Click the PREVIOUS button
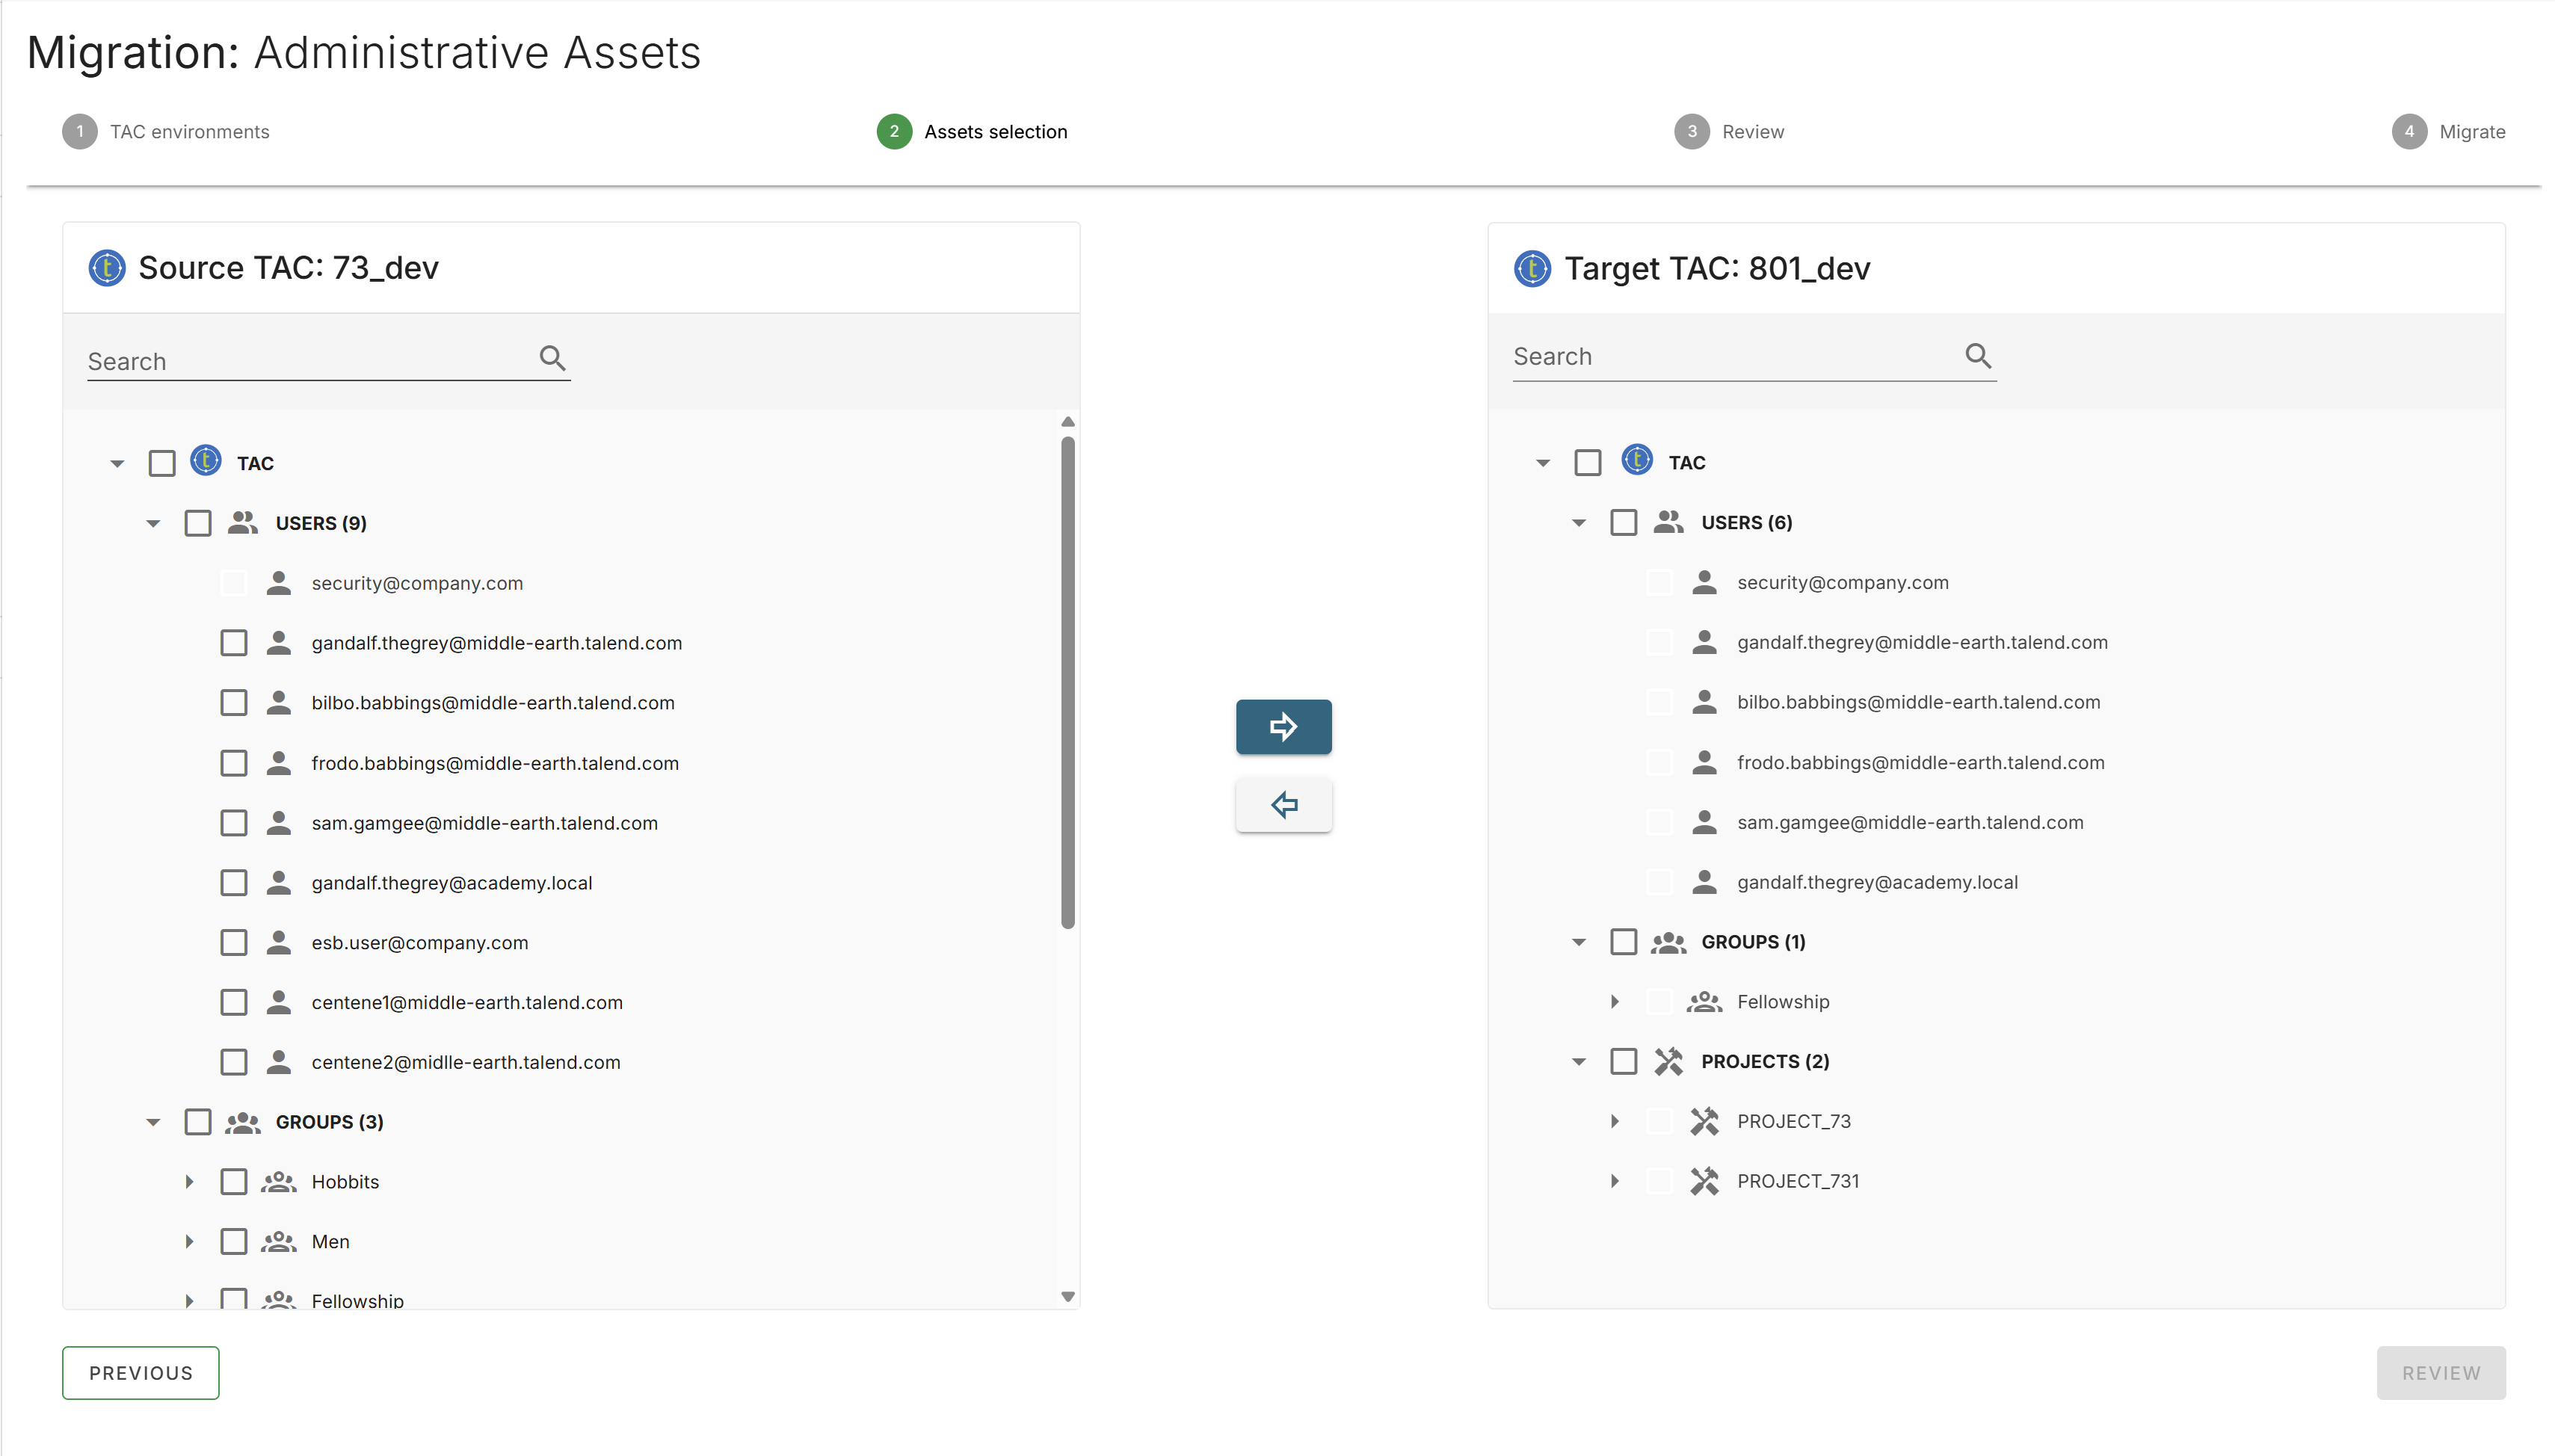 [x=140, y=1372]
